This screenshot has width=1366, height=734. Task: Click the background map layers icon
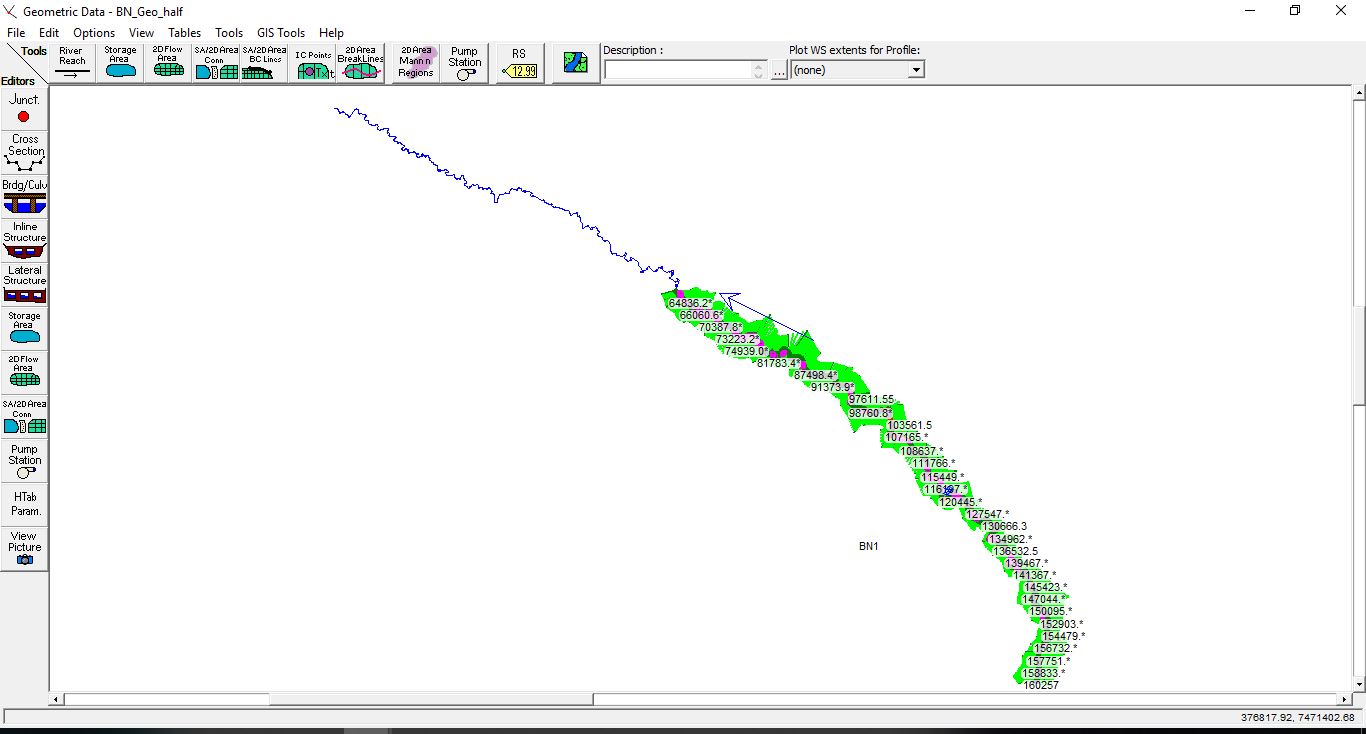pyautogui.click(x=576, y=62)
